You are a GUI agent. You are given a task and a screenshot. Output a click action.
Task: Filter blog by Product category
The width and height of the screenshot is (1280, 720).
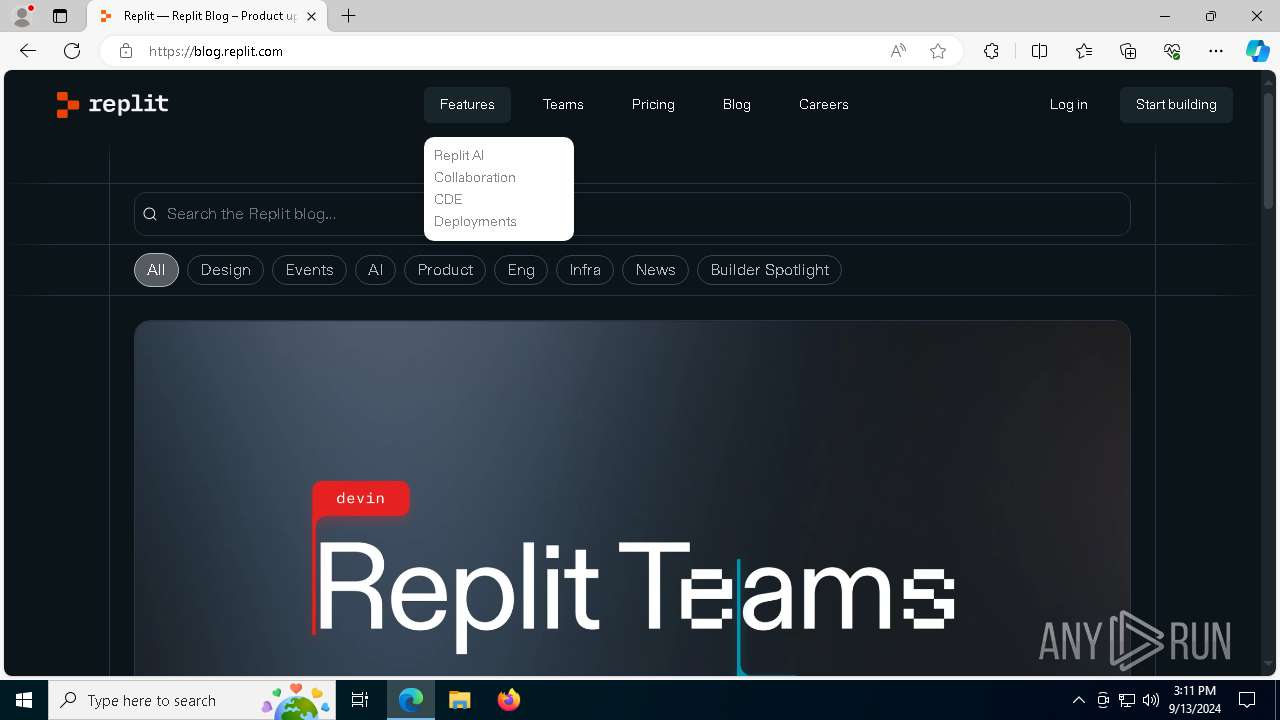445,270
